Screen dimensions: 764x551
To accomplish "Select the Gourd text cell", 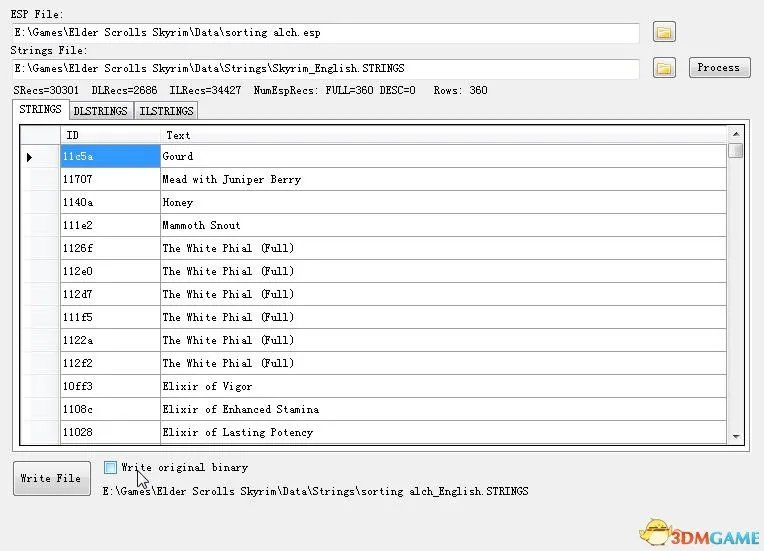I will tap(443, 156).
